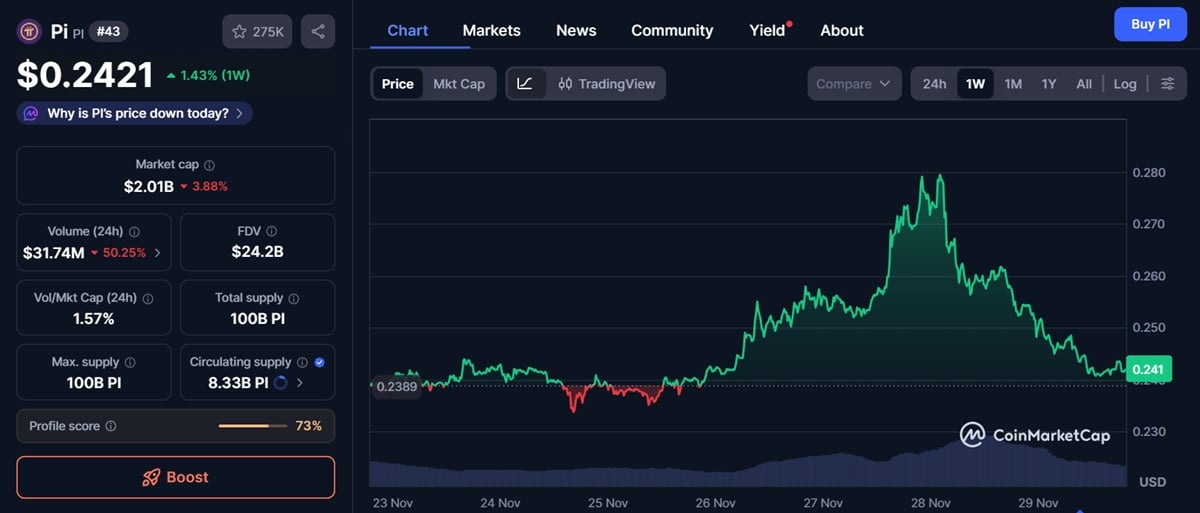Click the 0.2389 opening price label
Image resolution: width=1200 pixels, height=513 pixels.
coord(397,385)
